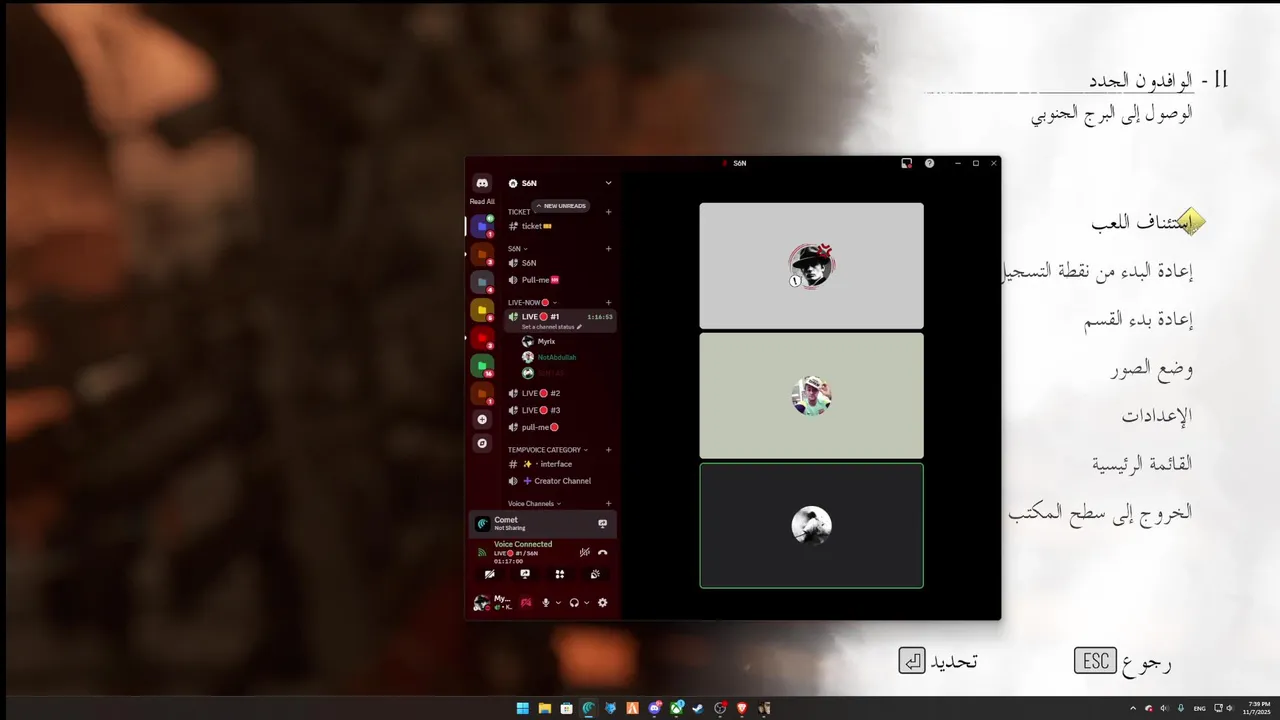Image resolution: width=1280 pixels, height=720 pixels.
Task: Select وضع الصور in game menu
Action: tap(1151, 368)
